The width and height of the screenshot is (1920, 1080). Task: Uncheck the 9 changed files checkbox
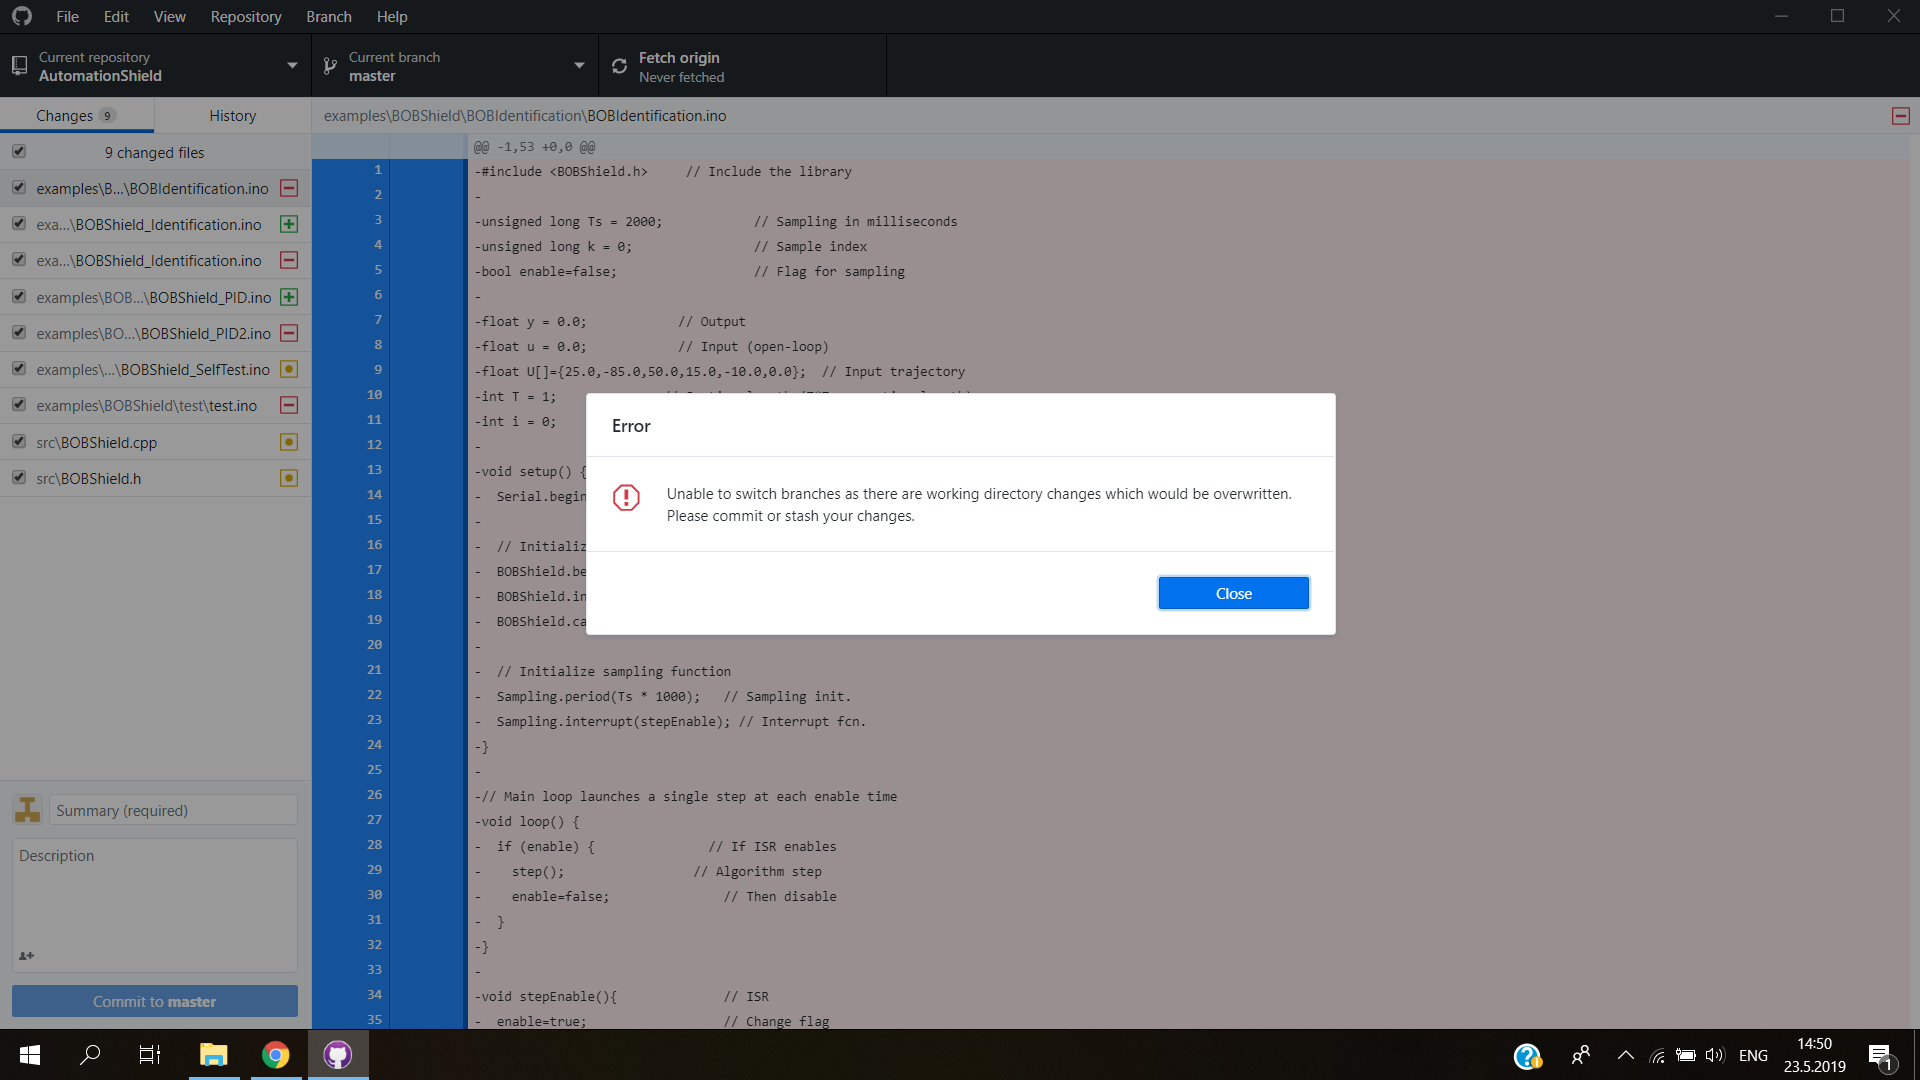[18, 151]
